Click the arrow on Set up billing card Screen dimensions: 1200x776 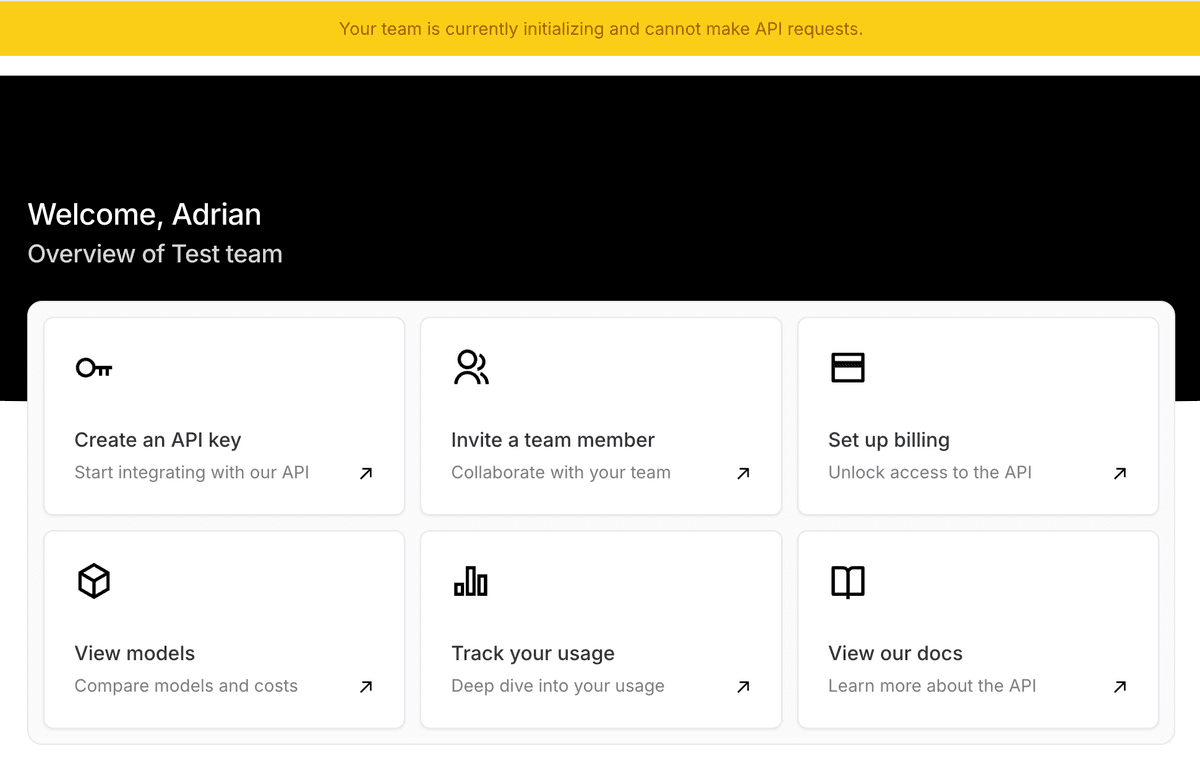(1119, 473)
